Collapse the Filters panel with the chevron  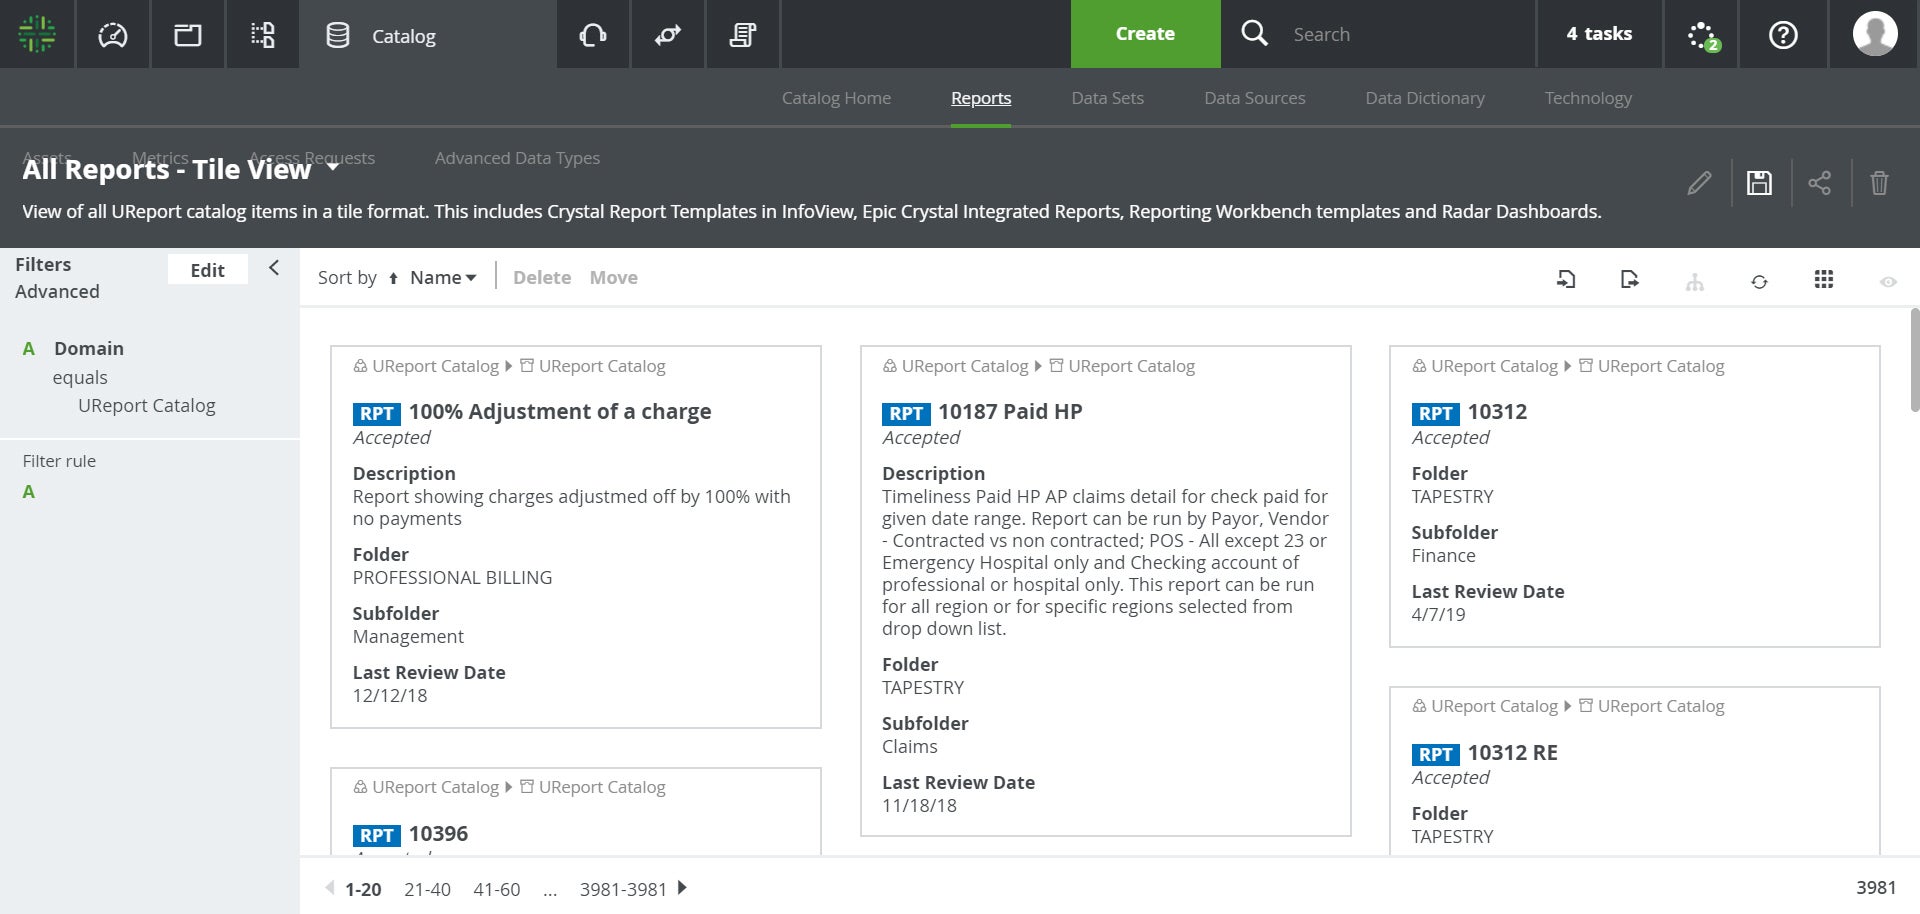274,268
